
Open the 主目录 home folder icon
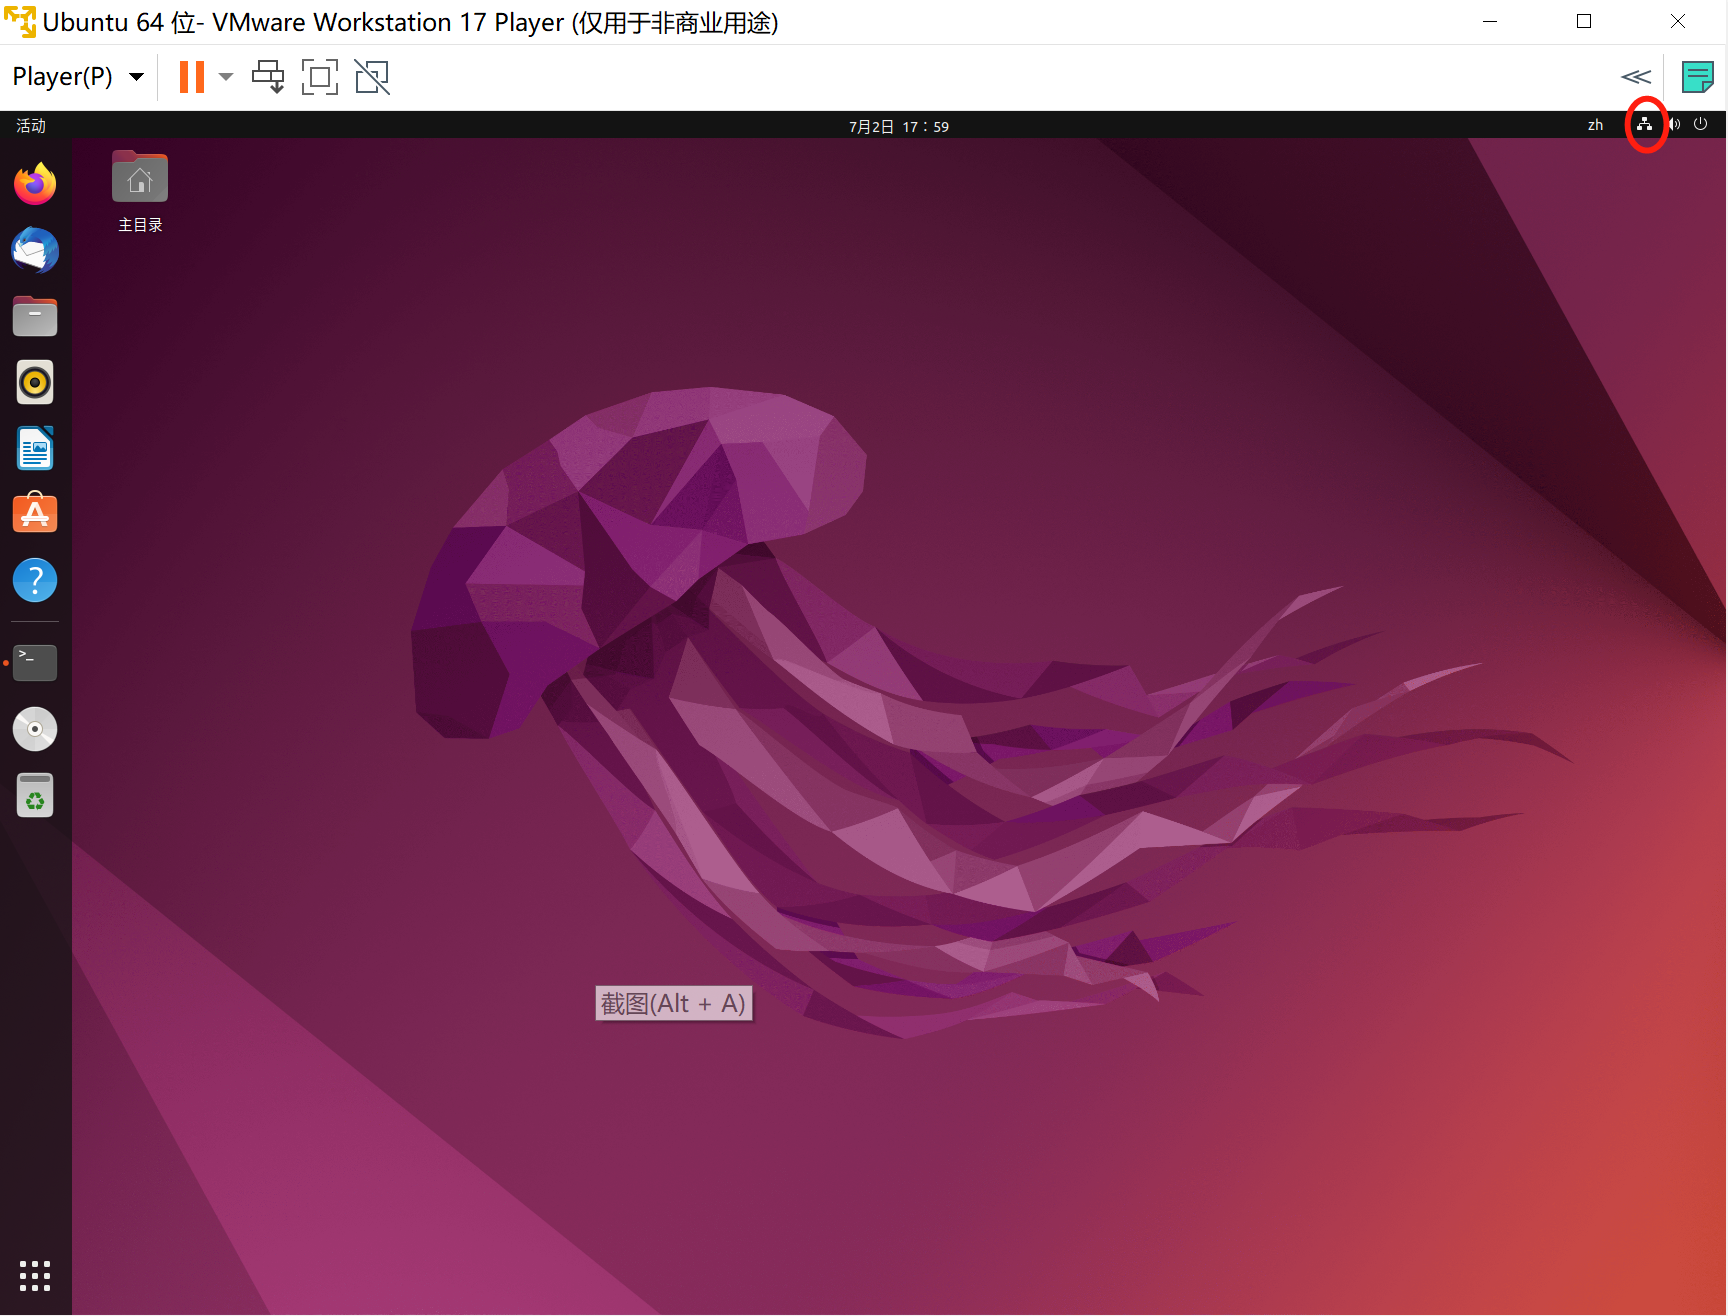(140, 192)
